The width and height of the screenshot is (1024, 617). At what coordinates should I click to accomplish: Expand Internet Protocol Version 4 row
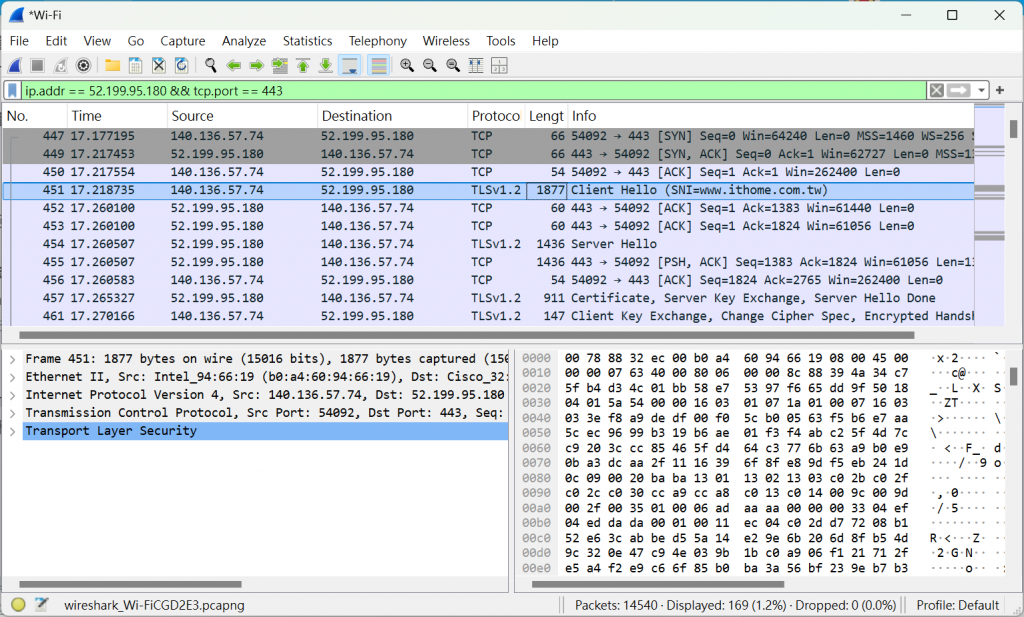(x=12, y=395)
